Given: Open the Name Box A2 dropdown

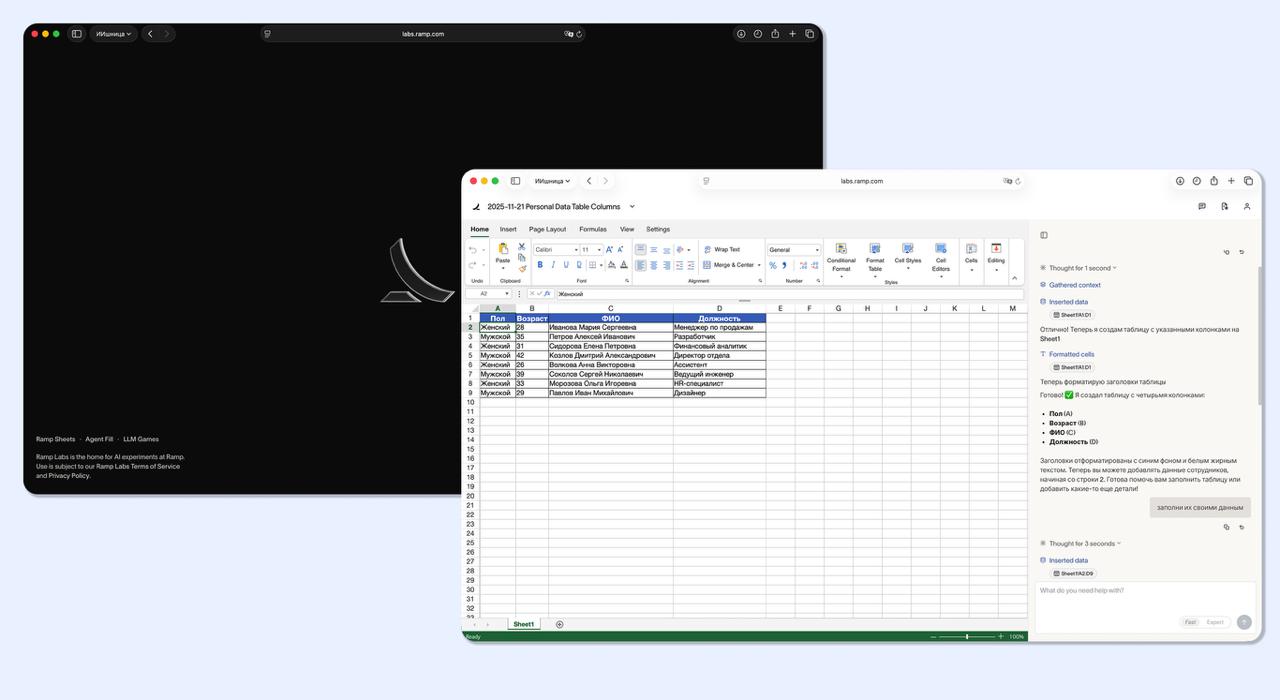Looking at the screenshot, I should click(507, 294).
